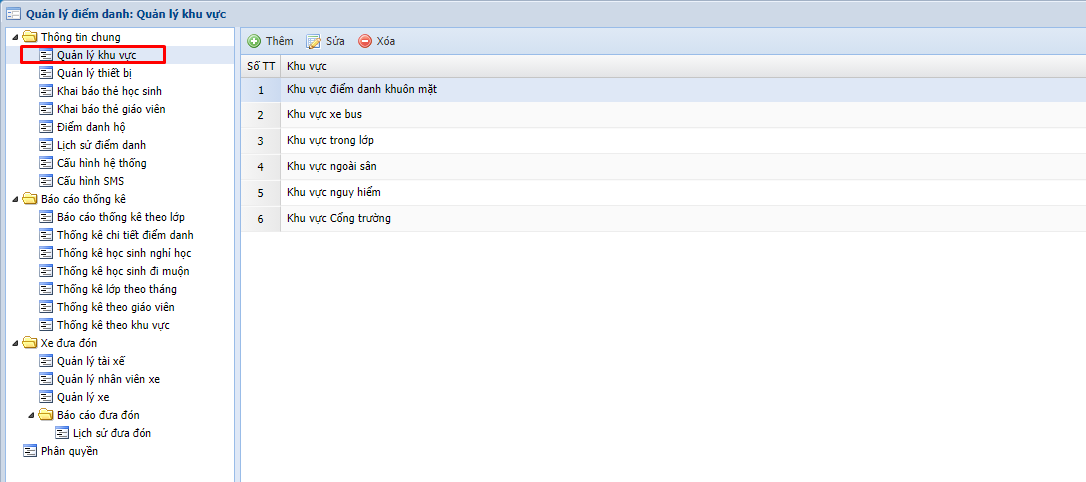Collapse the Báo cáo đưa đón subfolder
Viewport: 1086px width, 482px height.
click(30, 415)
